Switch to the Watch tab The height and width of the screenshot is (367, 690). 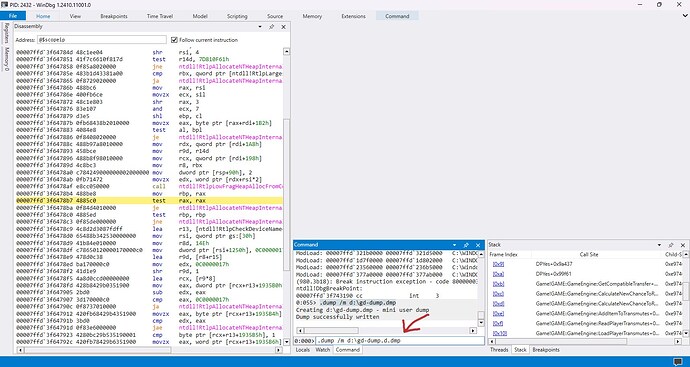tap(323, 350)
